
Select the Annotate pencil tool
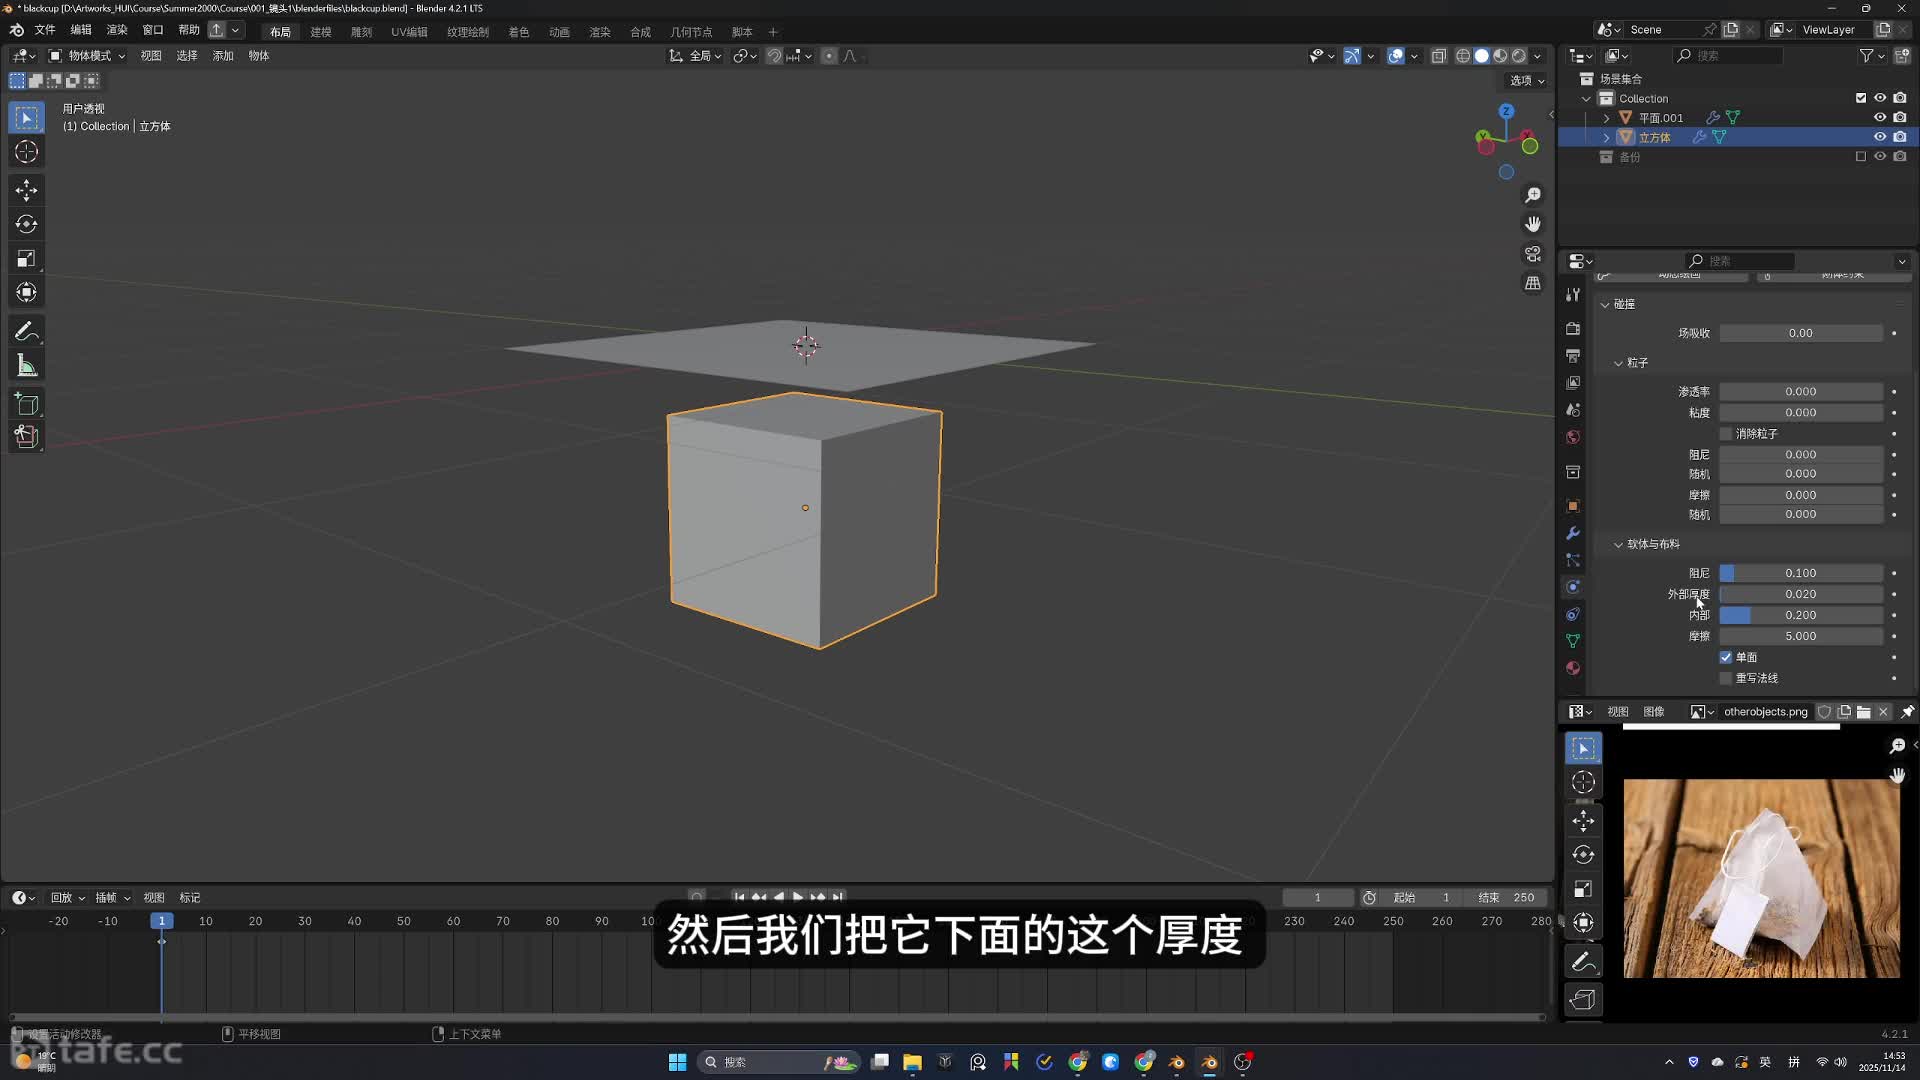[x=27, y=331]
